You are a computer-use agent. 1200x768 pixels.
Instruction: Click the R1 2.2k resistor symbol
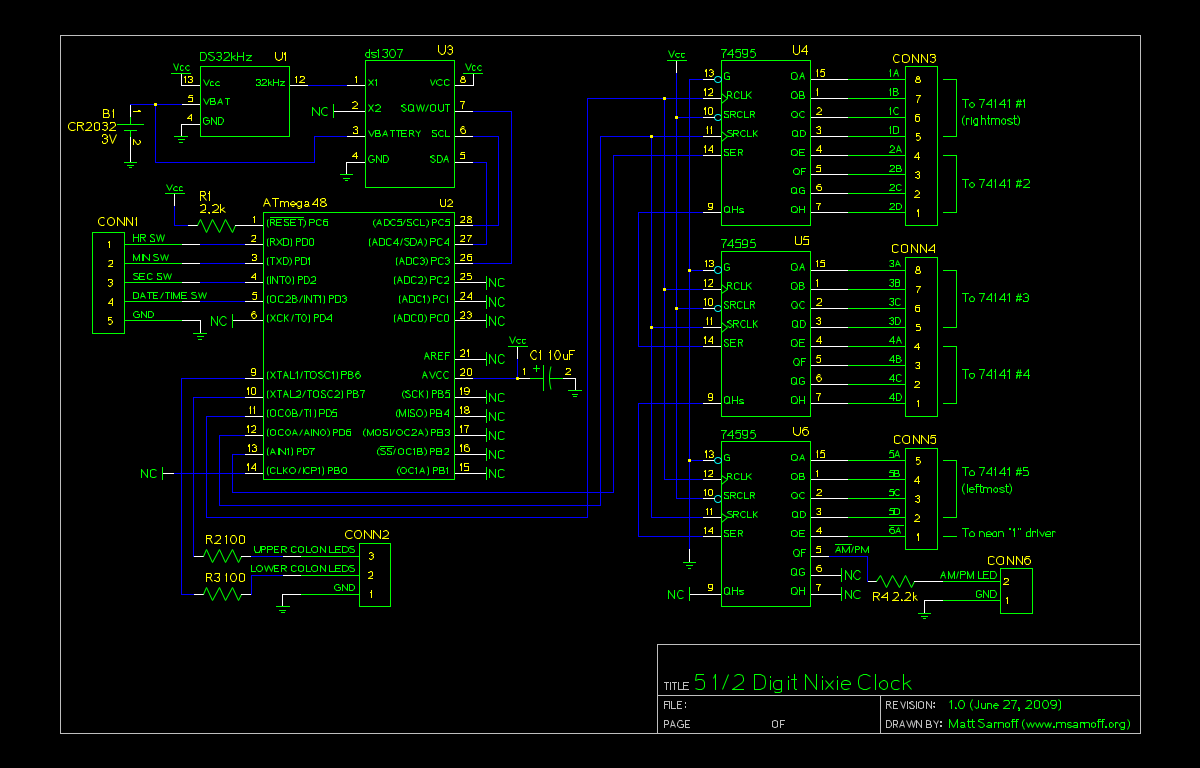218,226
